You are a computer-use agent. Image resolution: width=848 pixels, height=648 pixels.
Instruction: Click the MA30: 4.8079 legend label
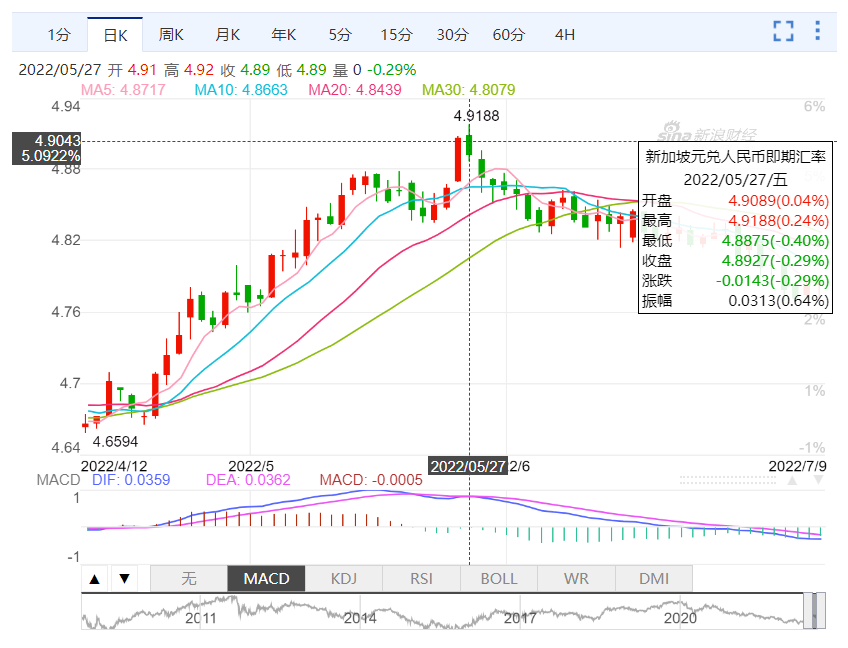click(469, 90)
